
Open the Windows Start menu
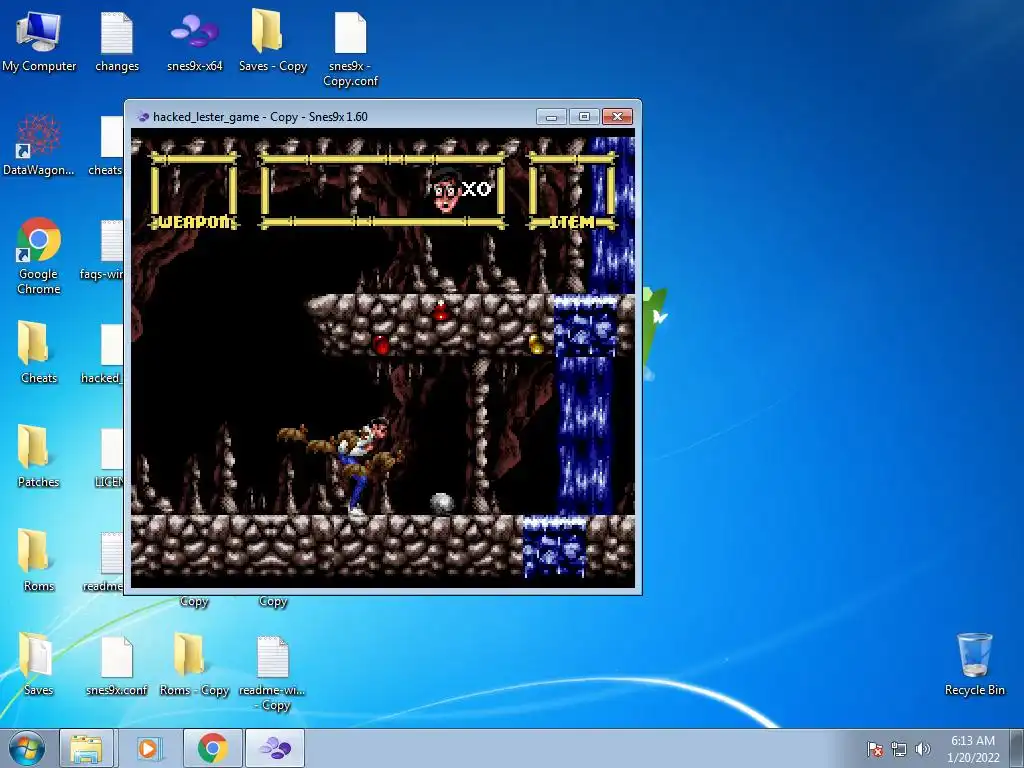coord(27,748)
